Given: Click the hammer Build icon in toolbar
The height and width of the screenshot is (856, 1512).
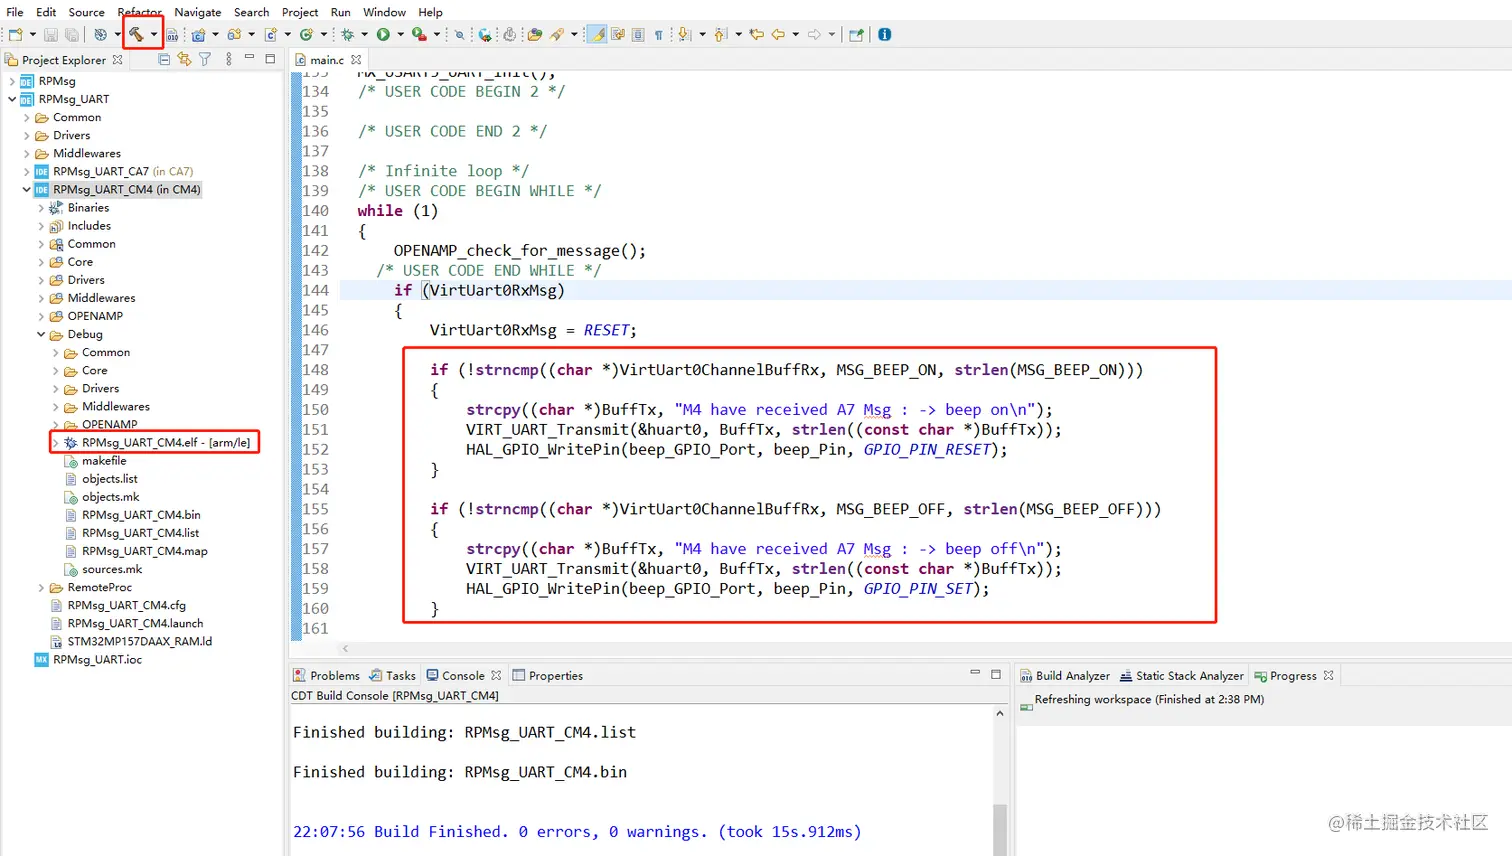Looking at the screenshot, I should coord(136,34).
